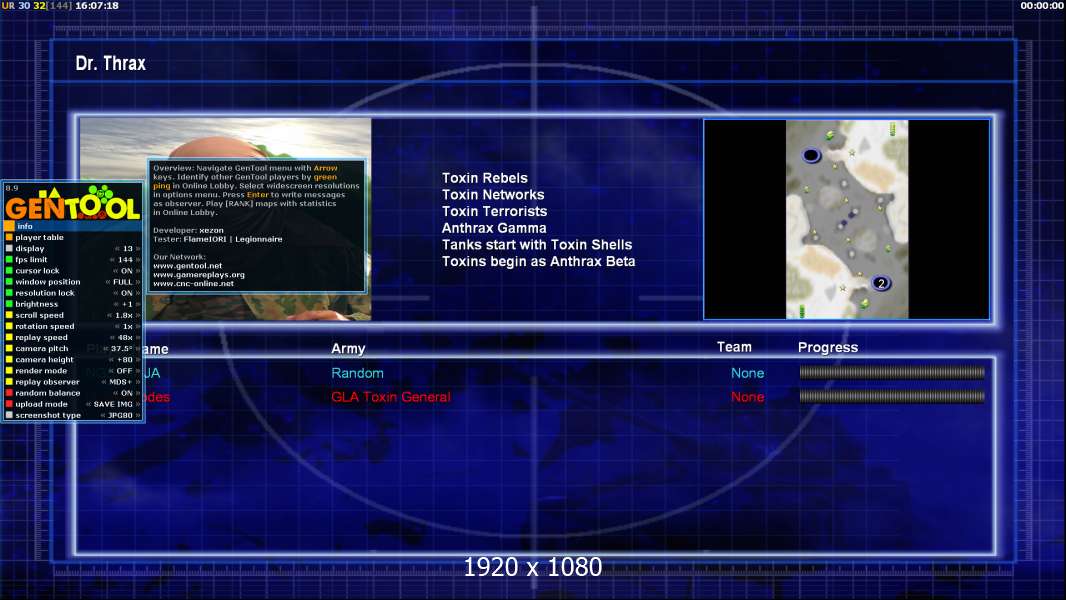The height and width of the screenshot is (600, 1066).
Task: Click progress bar for GLA Toxin General
Action: [x=892, y=397]
